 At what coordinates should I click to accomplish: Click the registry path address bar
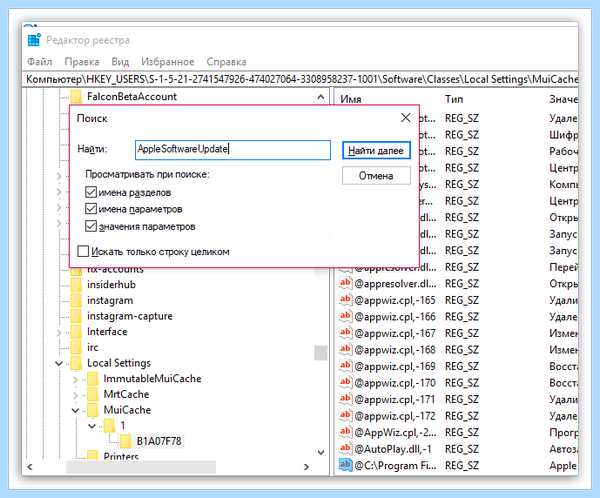[300, 79]
